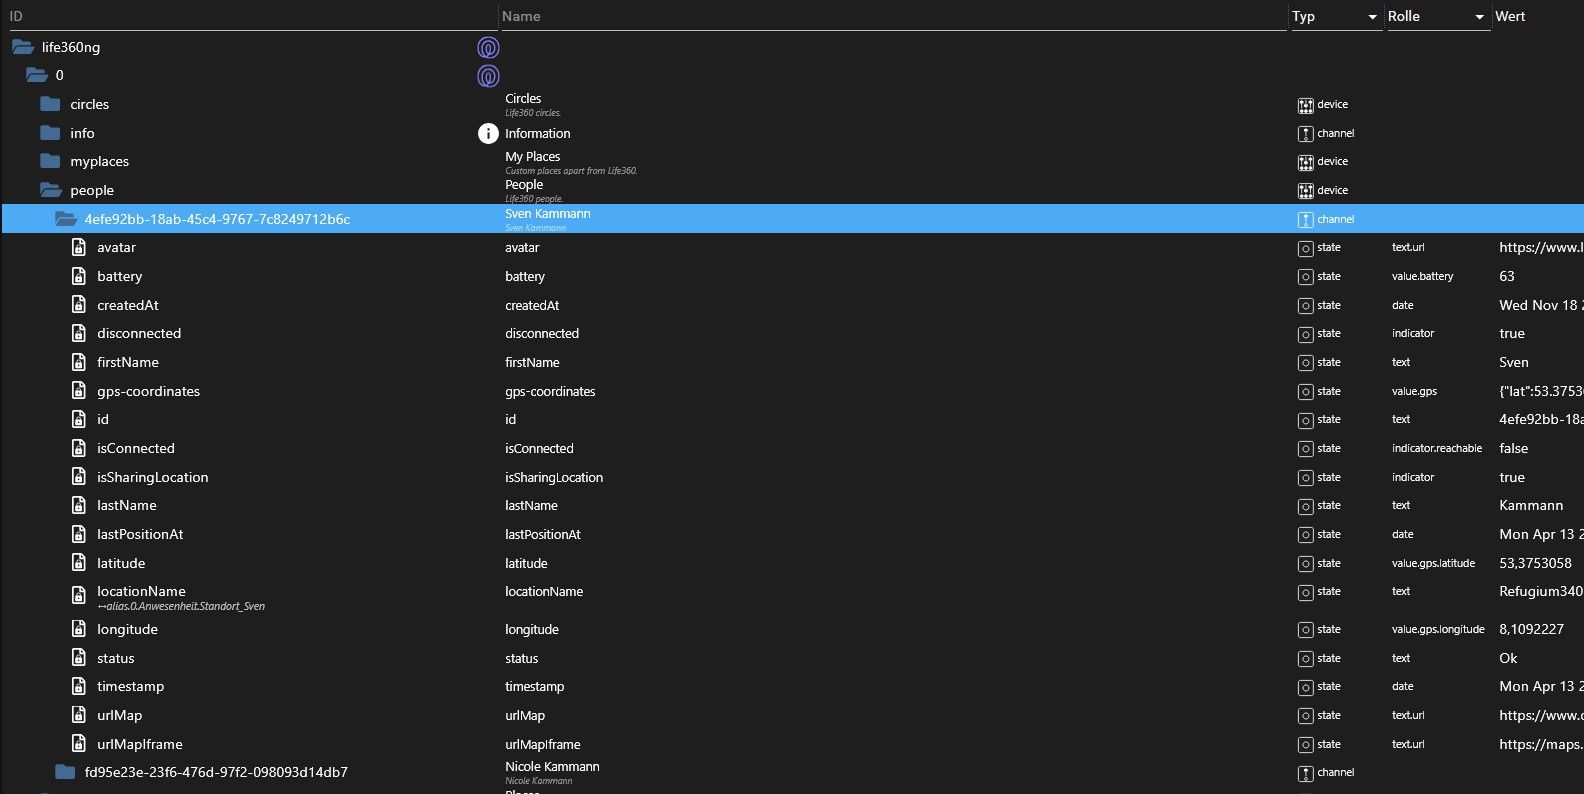This screenshot has width=1584, height=794.
Task: Click the Information channel info icon
Action: [x=488, y=133]
